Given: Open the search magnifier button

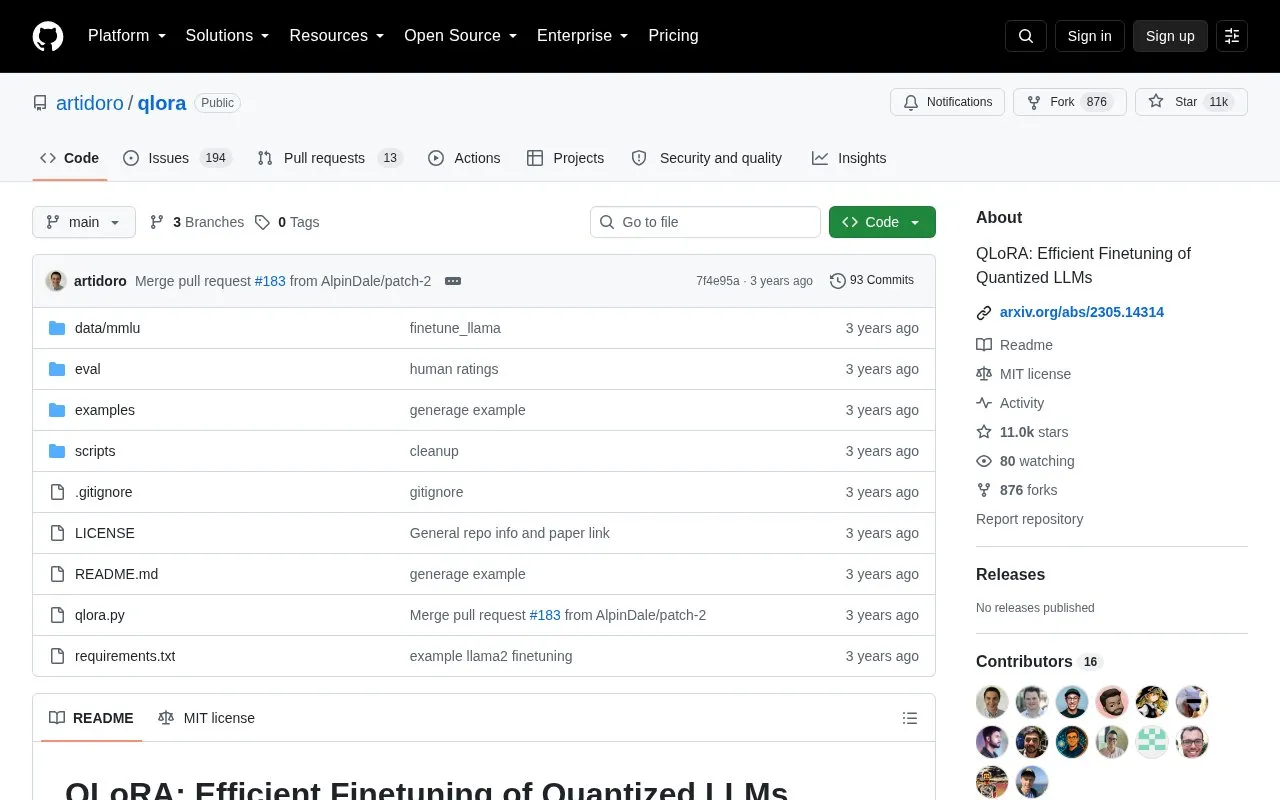Looking at the screenshot, I should point(1026,36).
